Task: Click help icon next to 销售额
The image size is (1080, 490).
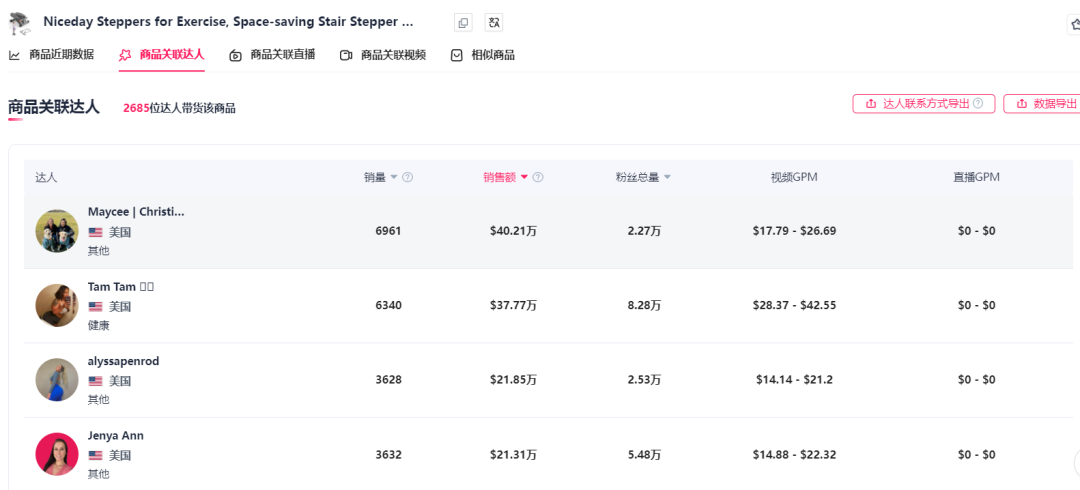Action: tap(538, 177)
